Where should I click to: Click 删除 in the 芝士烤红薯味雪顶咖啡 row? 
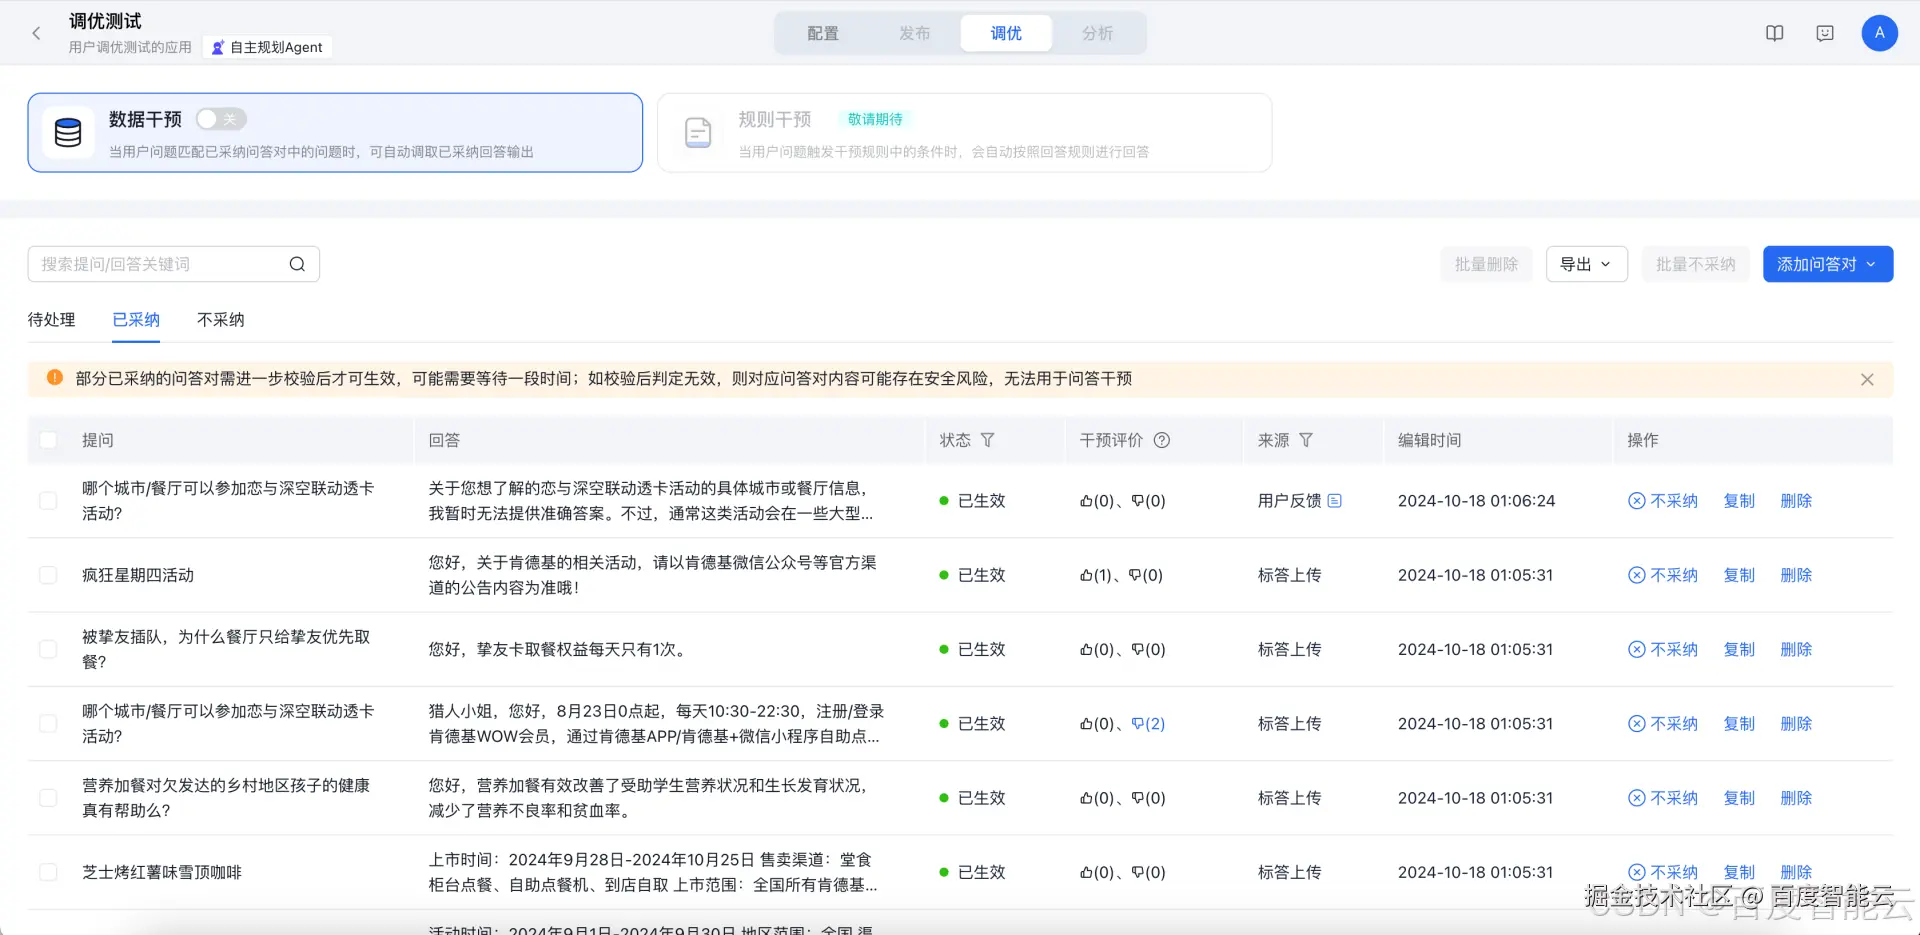click(x=1796, y=872)
